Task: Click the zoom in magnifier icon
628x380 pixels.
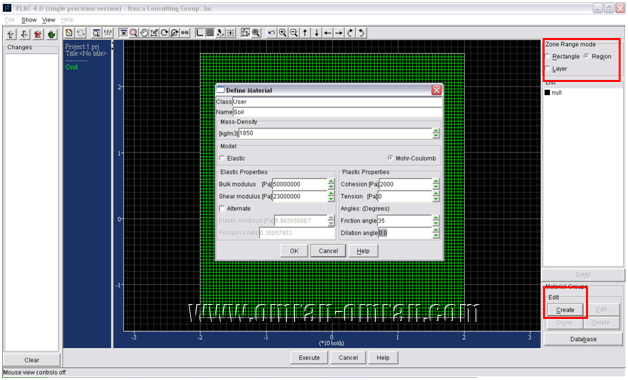Action: click(x=283, y=33)
